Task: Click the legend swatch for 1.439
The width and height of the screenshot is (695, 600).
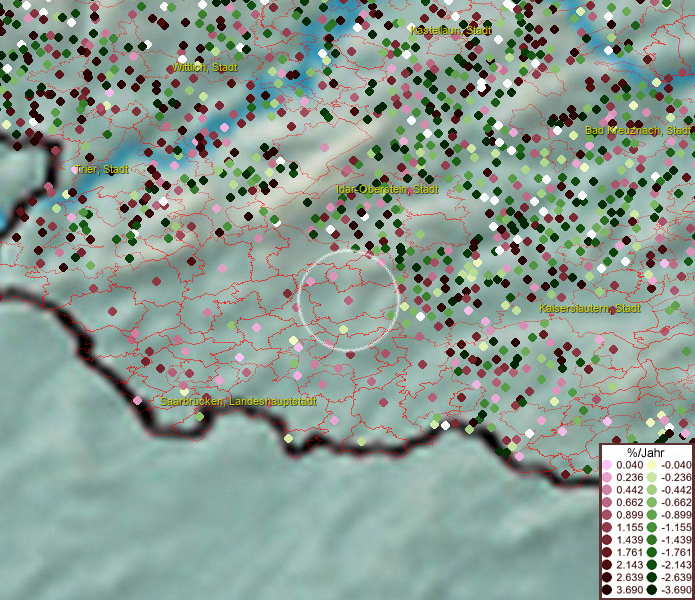Action: (607, 540)
